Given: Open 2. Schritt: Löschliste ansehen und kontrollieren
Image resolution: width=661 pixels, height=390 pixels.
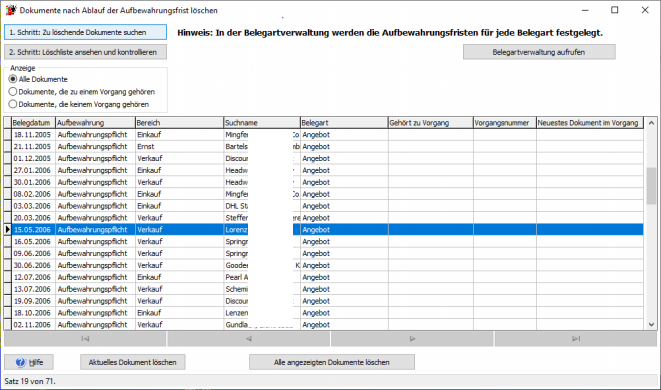Looking at the screenshot, I should (85, 52).
